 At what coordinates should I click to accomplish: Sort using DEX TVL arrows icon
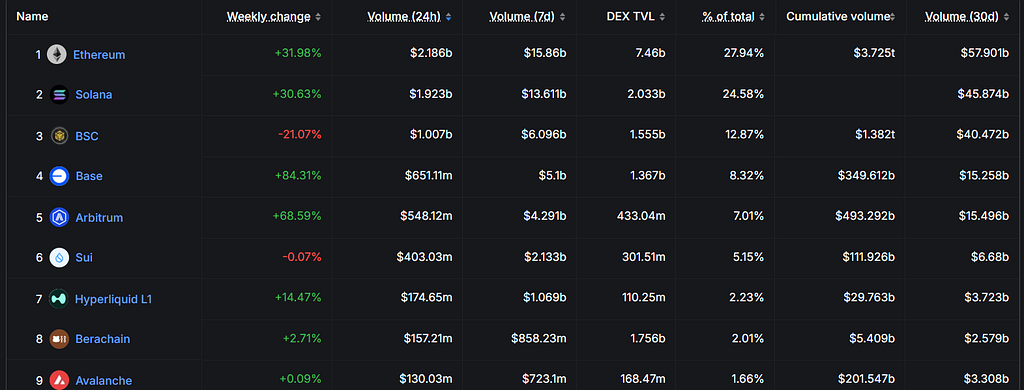pos(662,17)
